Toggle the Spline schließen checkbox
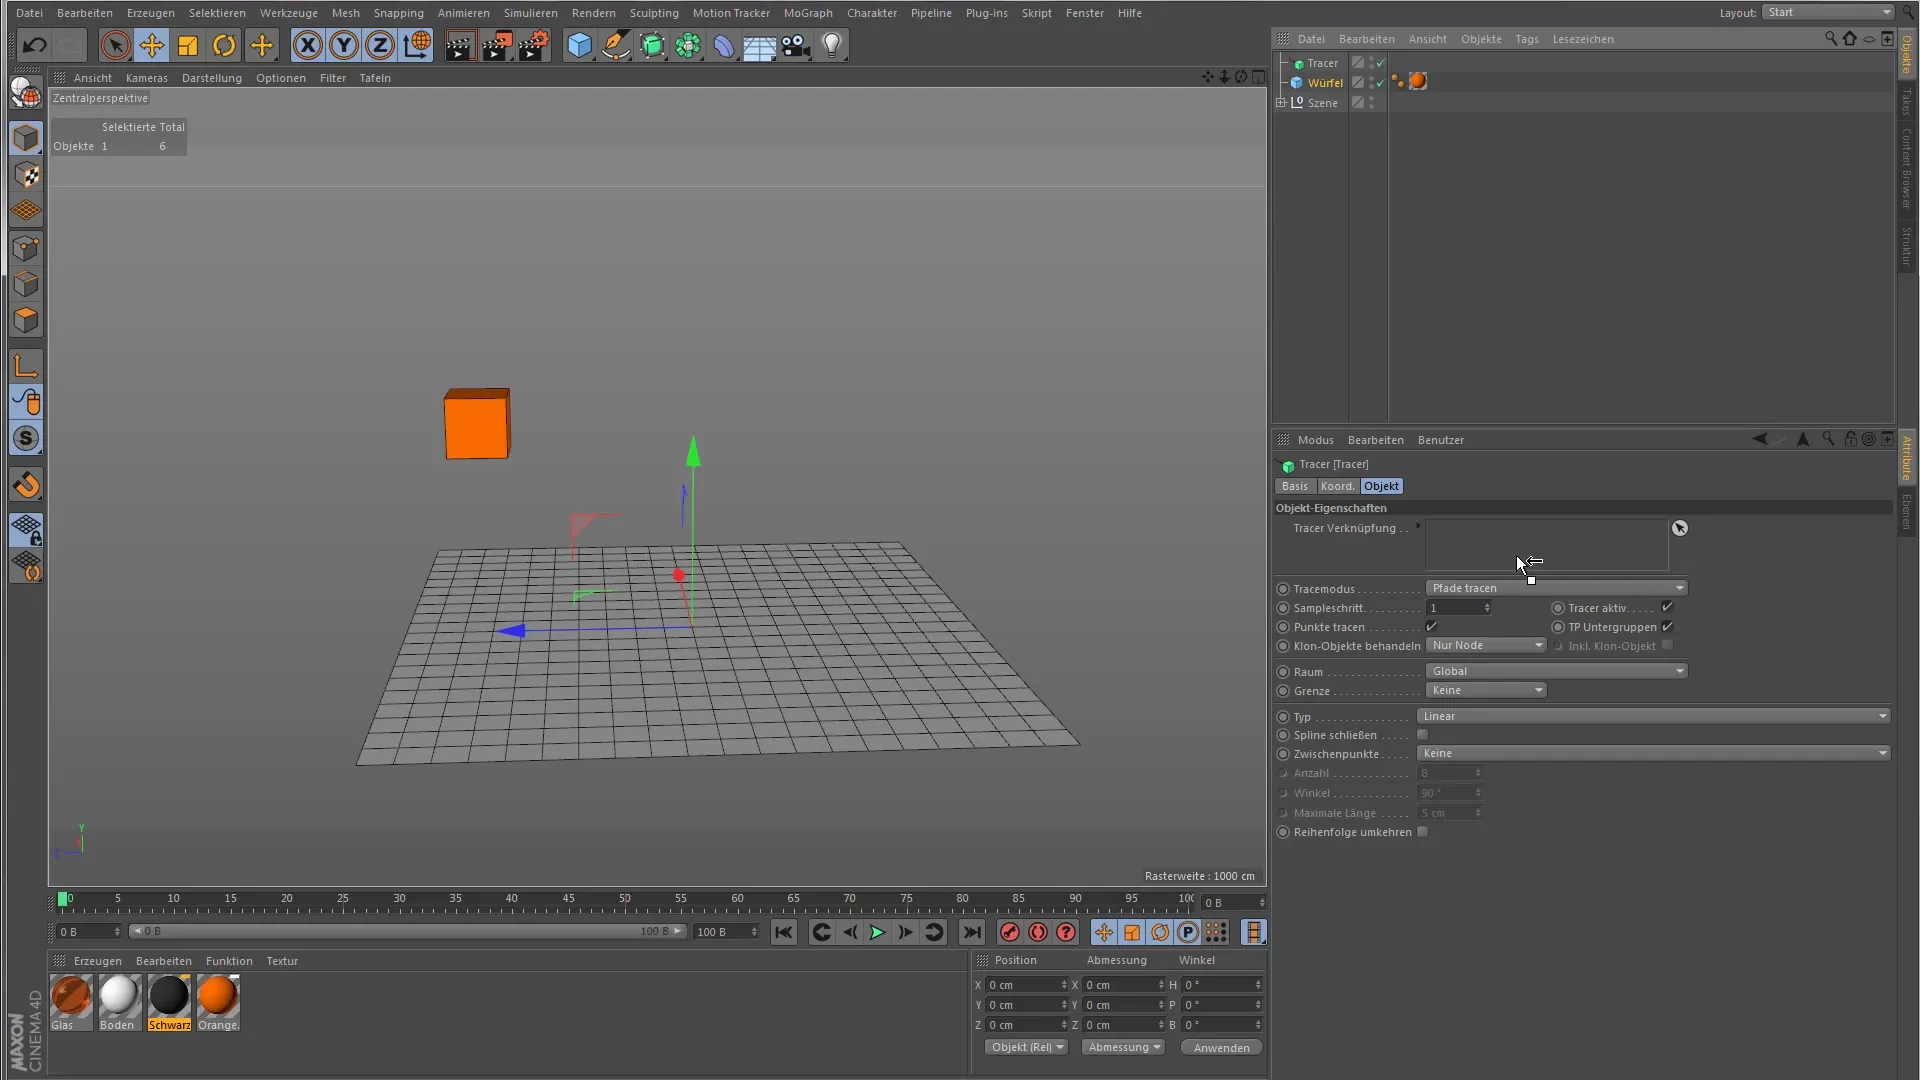The image size is (1920, 1080). click(1423, 735)
